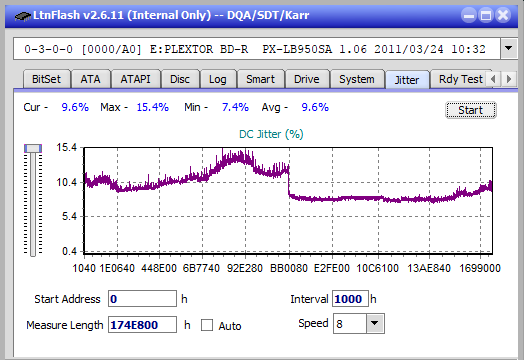The height and width of the screenshot is (360, 524).
Task: Click the Measure Length field
Action: tap(142, 325)
